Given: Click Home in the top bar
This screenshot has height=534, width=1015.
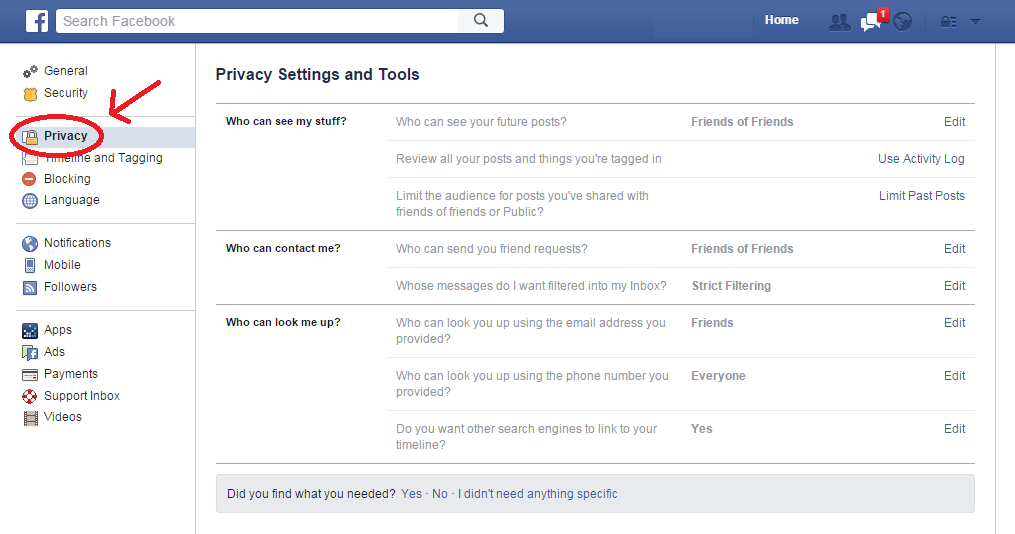Looking at the screenshot, I should 781,20.
